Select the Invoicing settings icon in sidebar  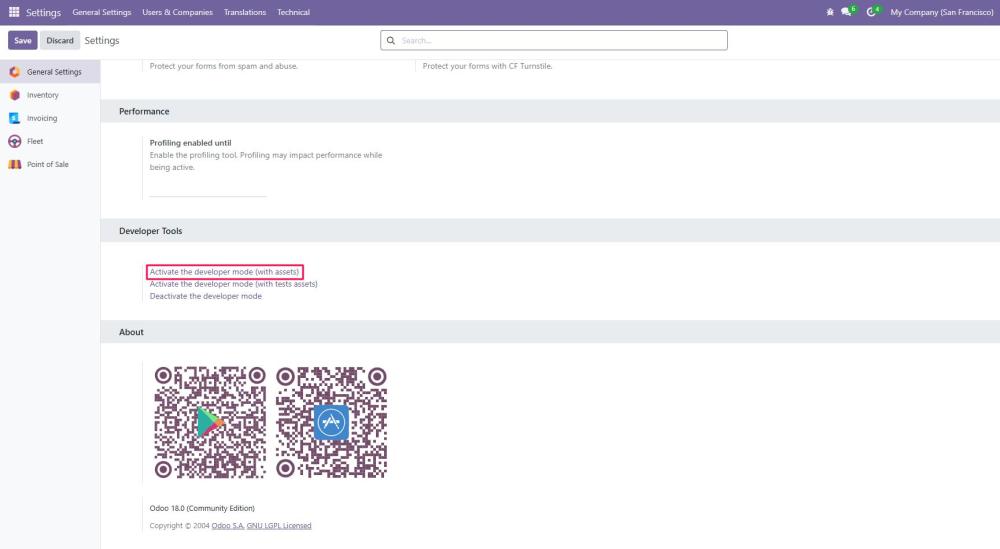click(14, 118)
